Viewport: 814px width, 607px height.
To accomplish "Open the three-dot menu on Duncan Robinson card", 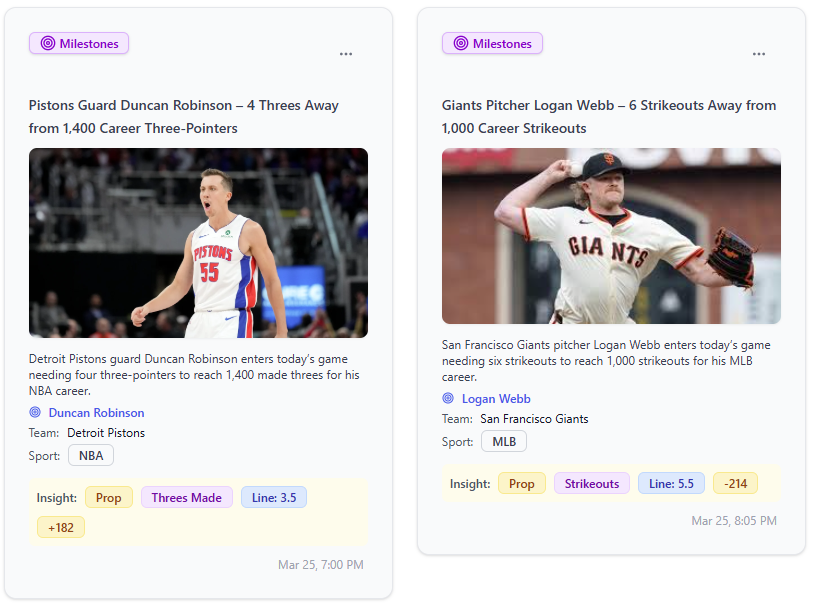I will (x=346, y=54).
